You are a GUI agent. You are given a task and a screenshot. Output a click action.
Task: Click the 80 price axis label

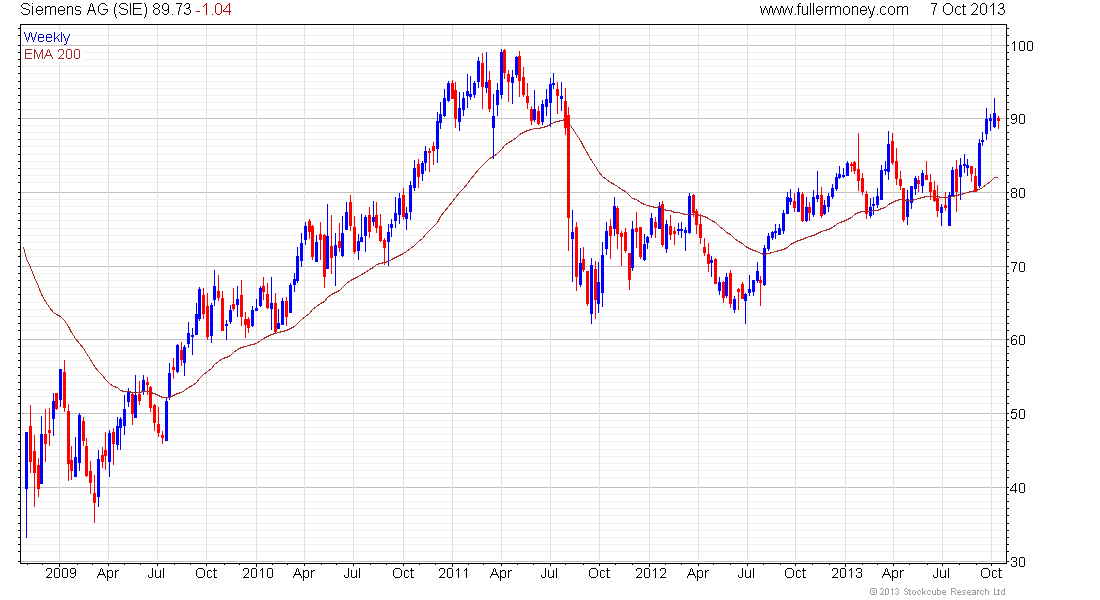(1017, 193)
